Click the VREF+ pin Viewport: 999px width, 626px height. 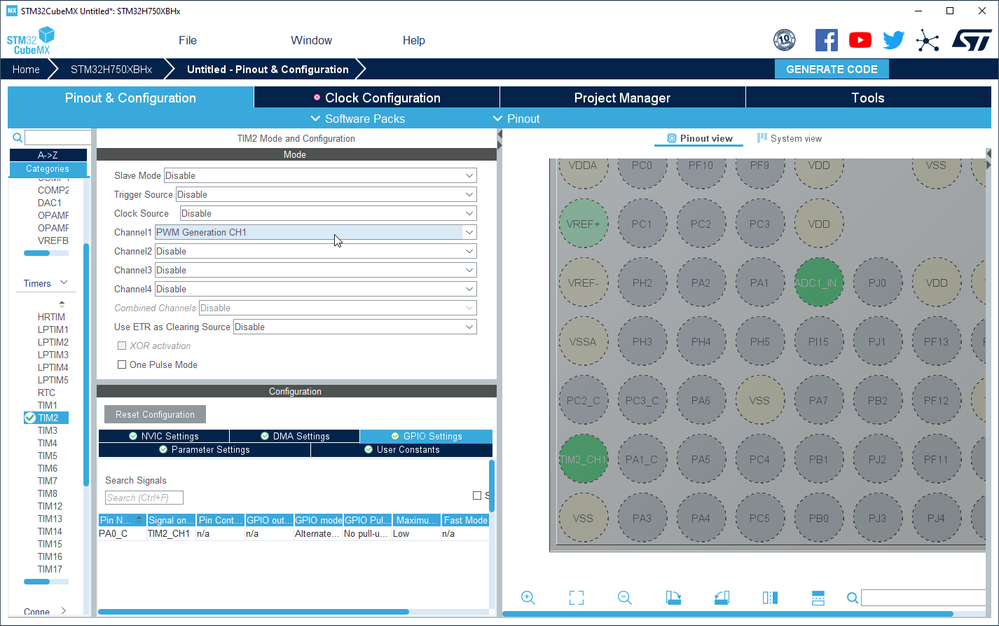pos(583,224)
